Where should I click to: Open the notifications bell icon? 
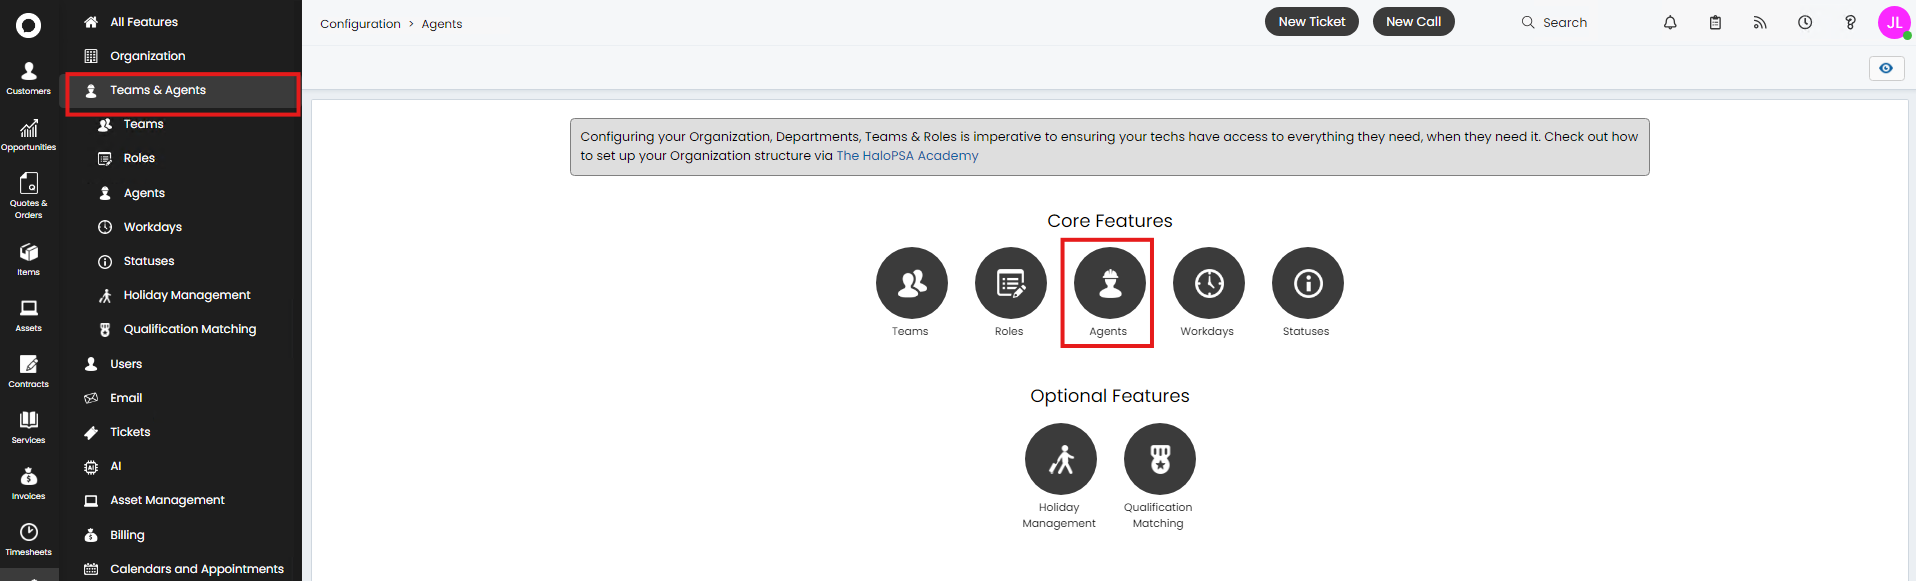coord(1670,22)
